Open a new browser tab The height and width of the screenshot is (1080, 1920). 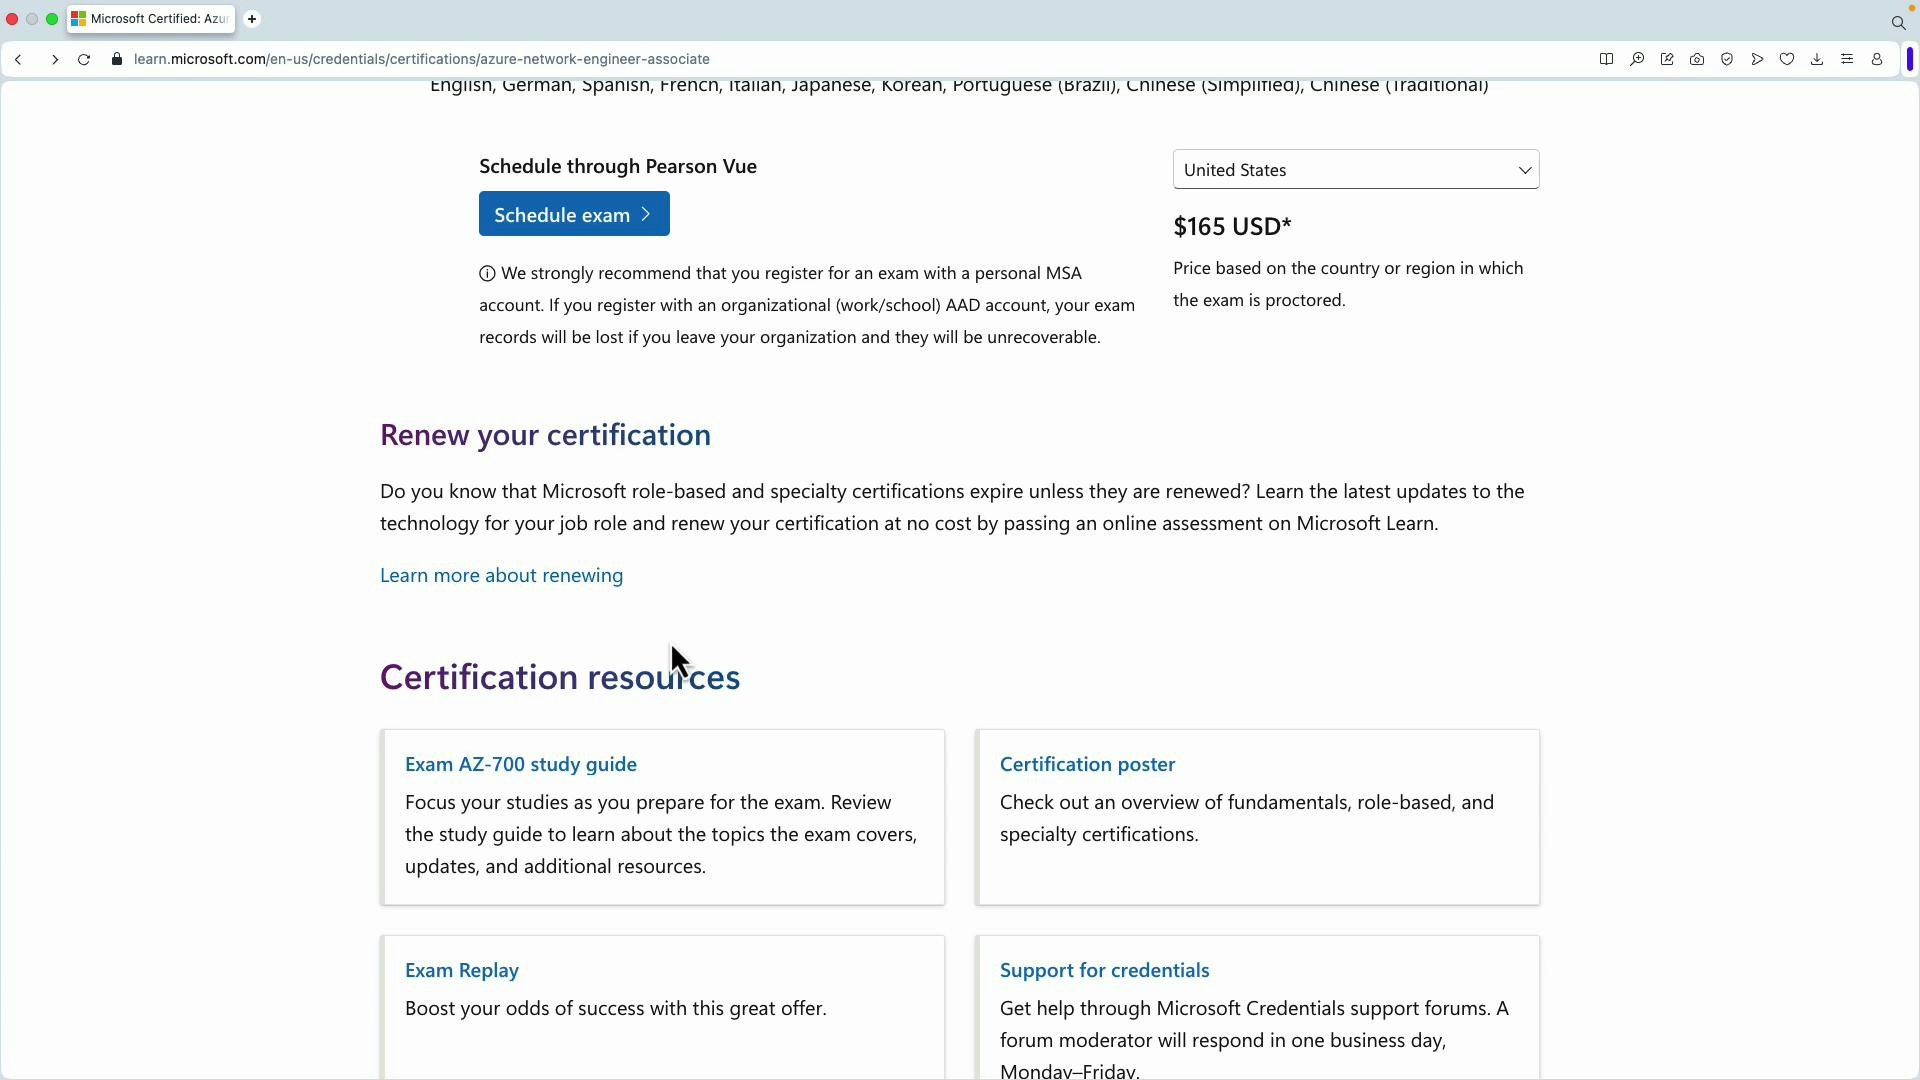[x=252, y=19]
